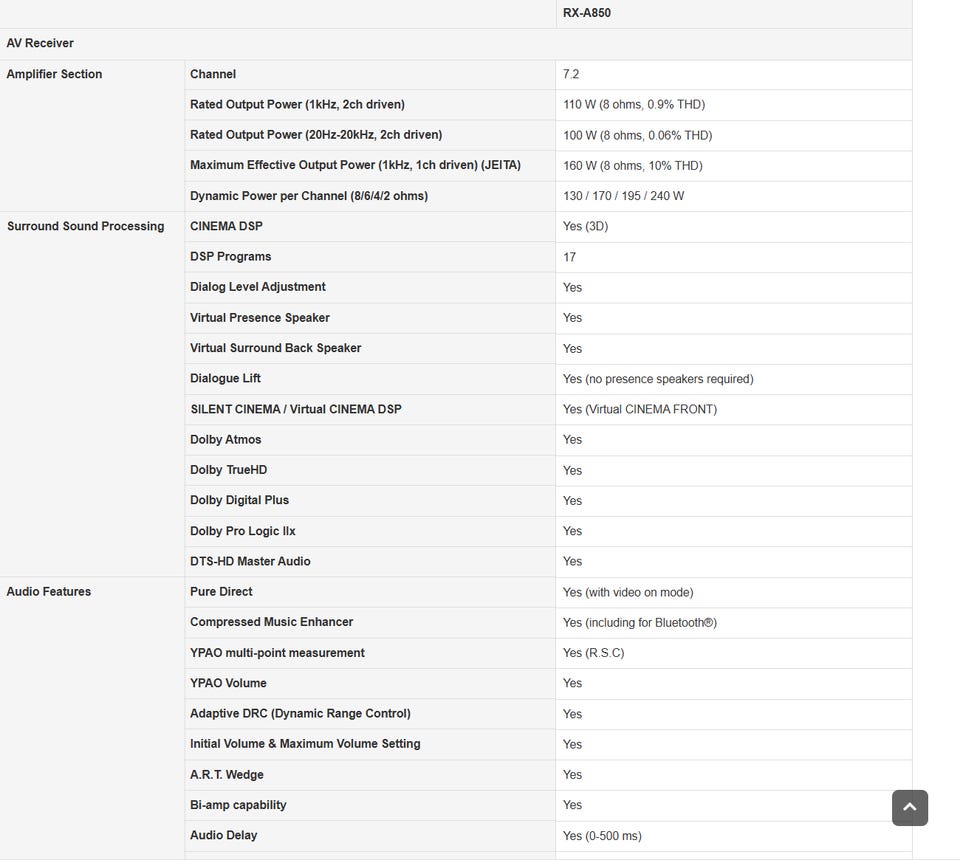The image size is (960, 860).
Task: Select 110 W (8 ohms, 0.9% THD) value
Action: (x=634, y=105)
